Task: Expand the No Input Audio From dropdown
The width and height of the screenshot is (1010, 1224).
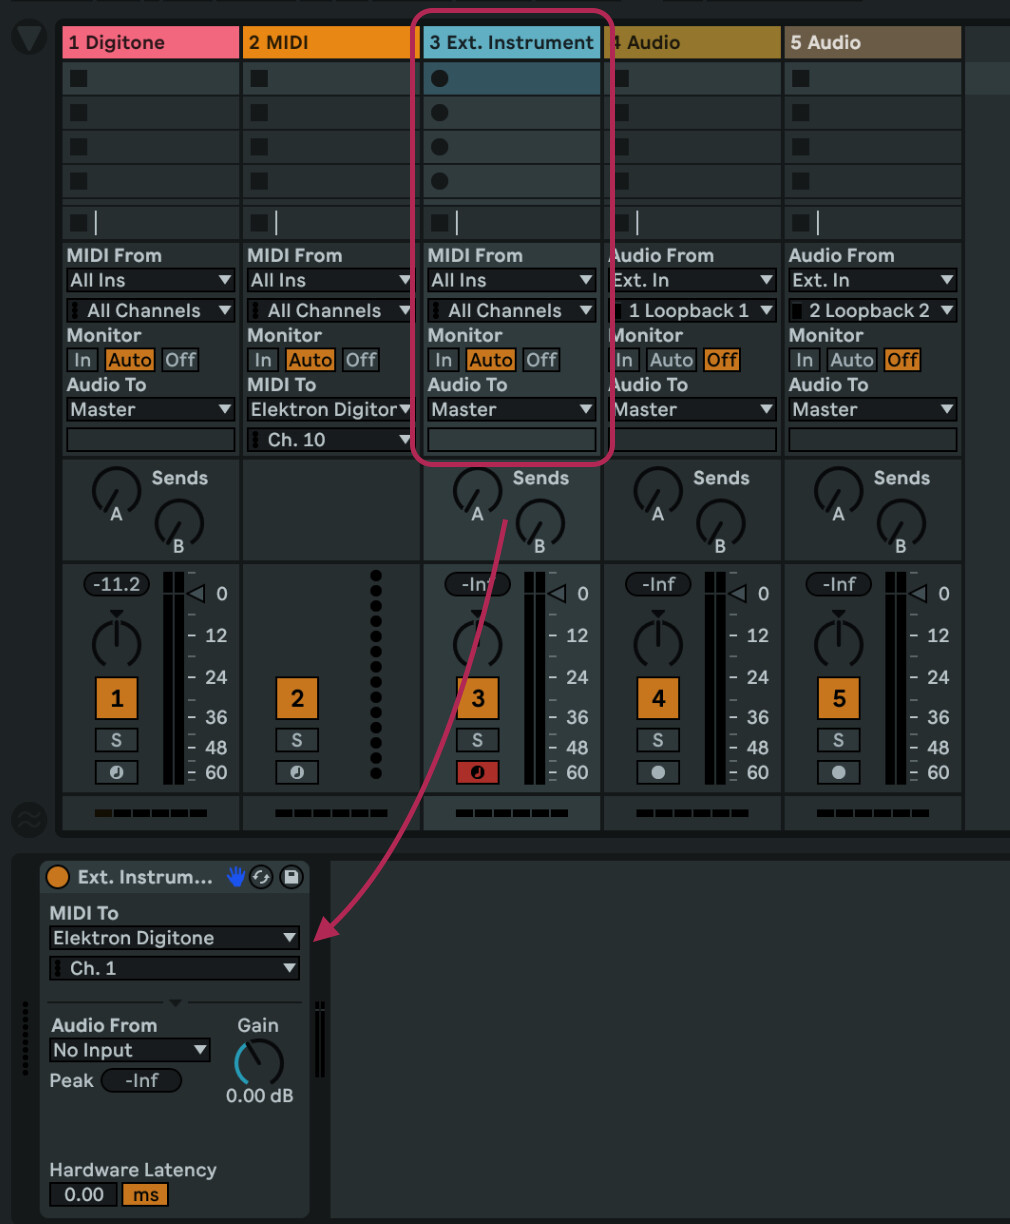Action: click(129, 1050)
